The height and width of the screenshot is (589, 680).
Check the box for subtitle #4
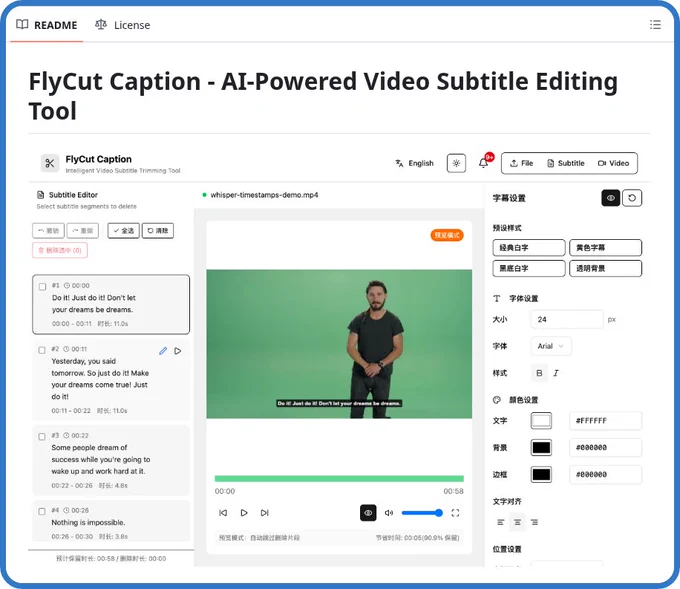[x=42, y=511]
